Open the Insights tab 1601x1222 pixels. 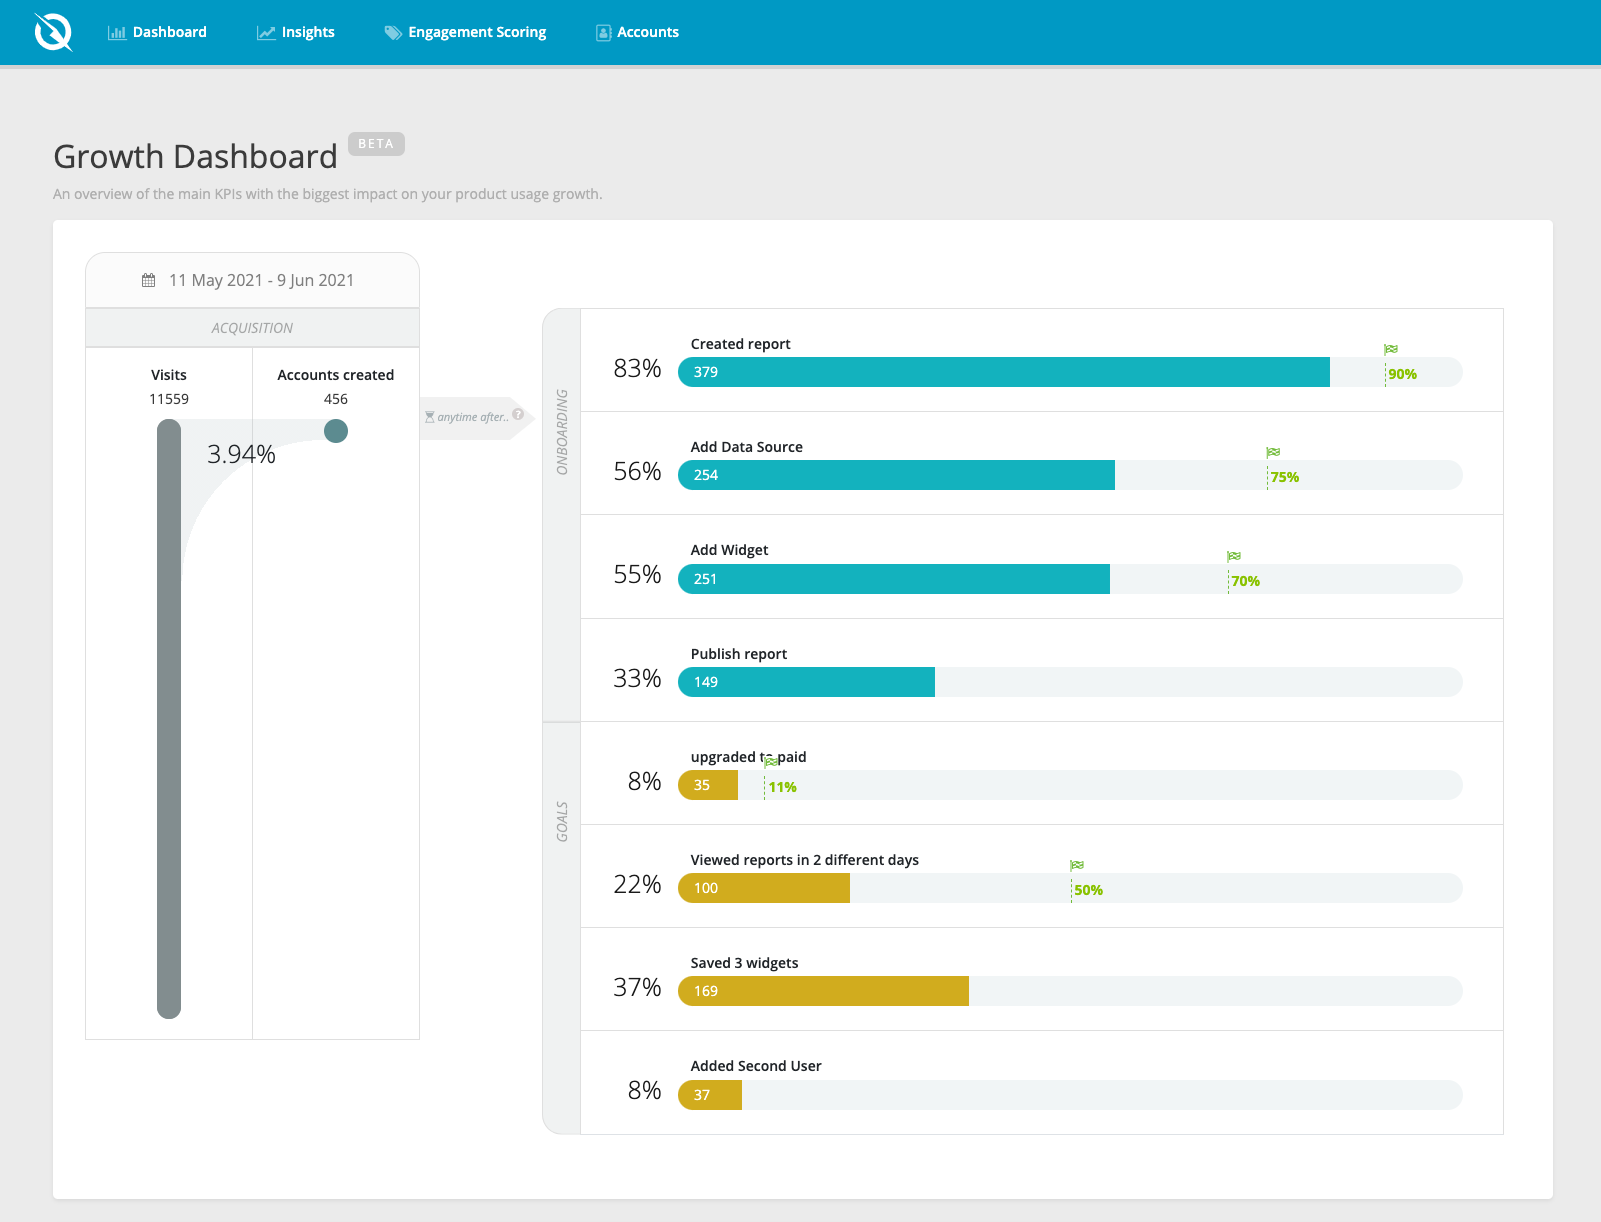coord(296,32)
